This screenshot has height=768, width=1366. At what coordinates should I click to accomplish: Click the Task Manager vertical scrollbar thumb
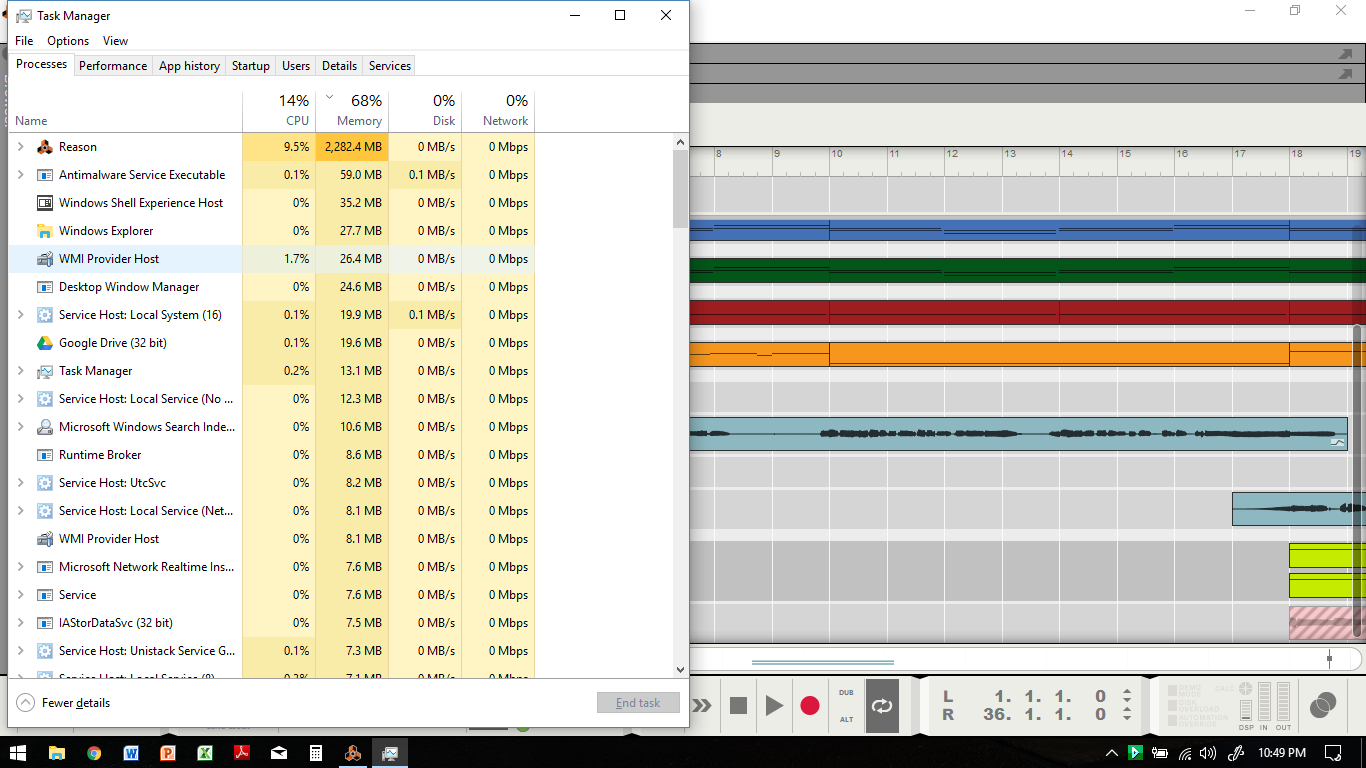pyautogui.click(x=681, y=189)
